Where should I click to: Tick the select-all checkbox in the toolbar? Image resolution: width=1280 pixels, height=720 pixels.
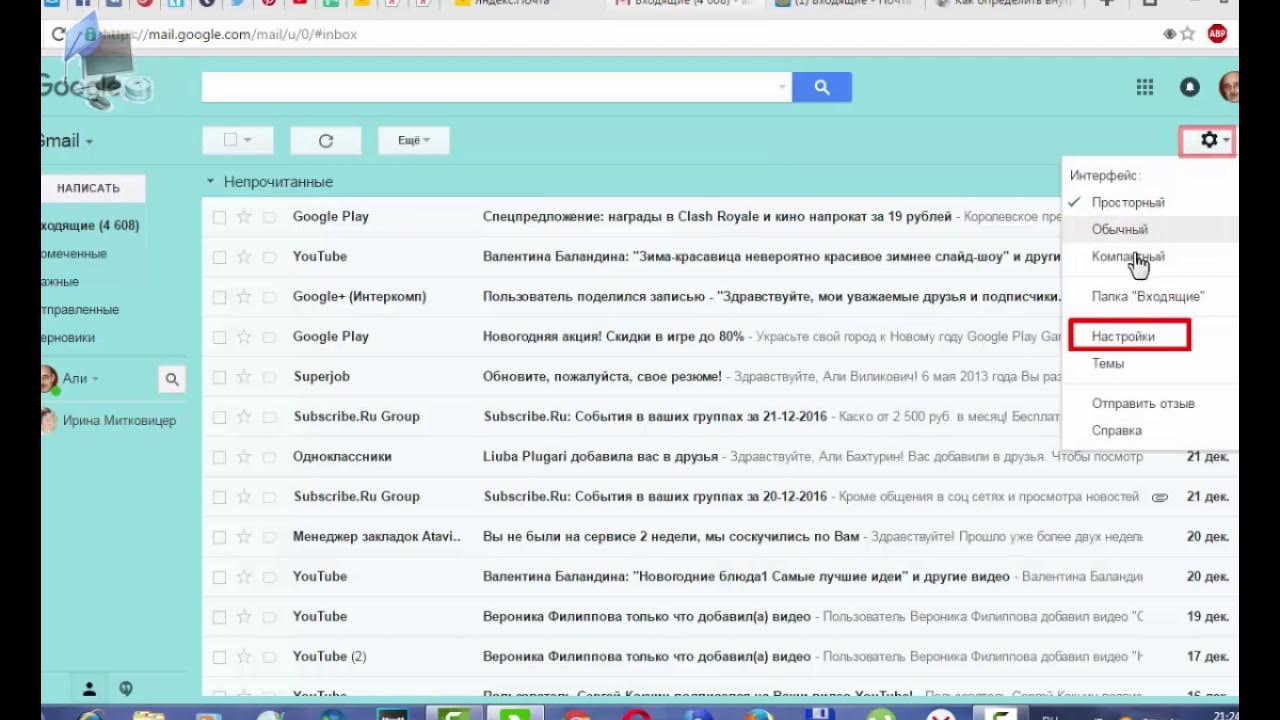pos(230,140)
